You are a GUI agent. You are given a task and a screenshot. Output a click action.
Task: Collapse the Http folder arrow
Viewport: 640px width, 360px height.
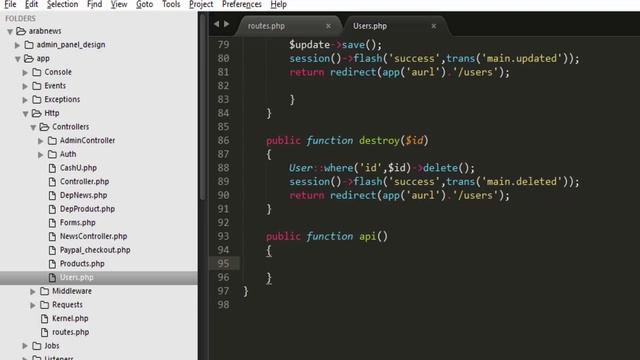tap(25, 114)
